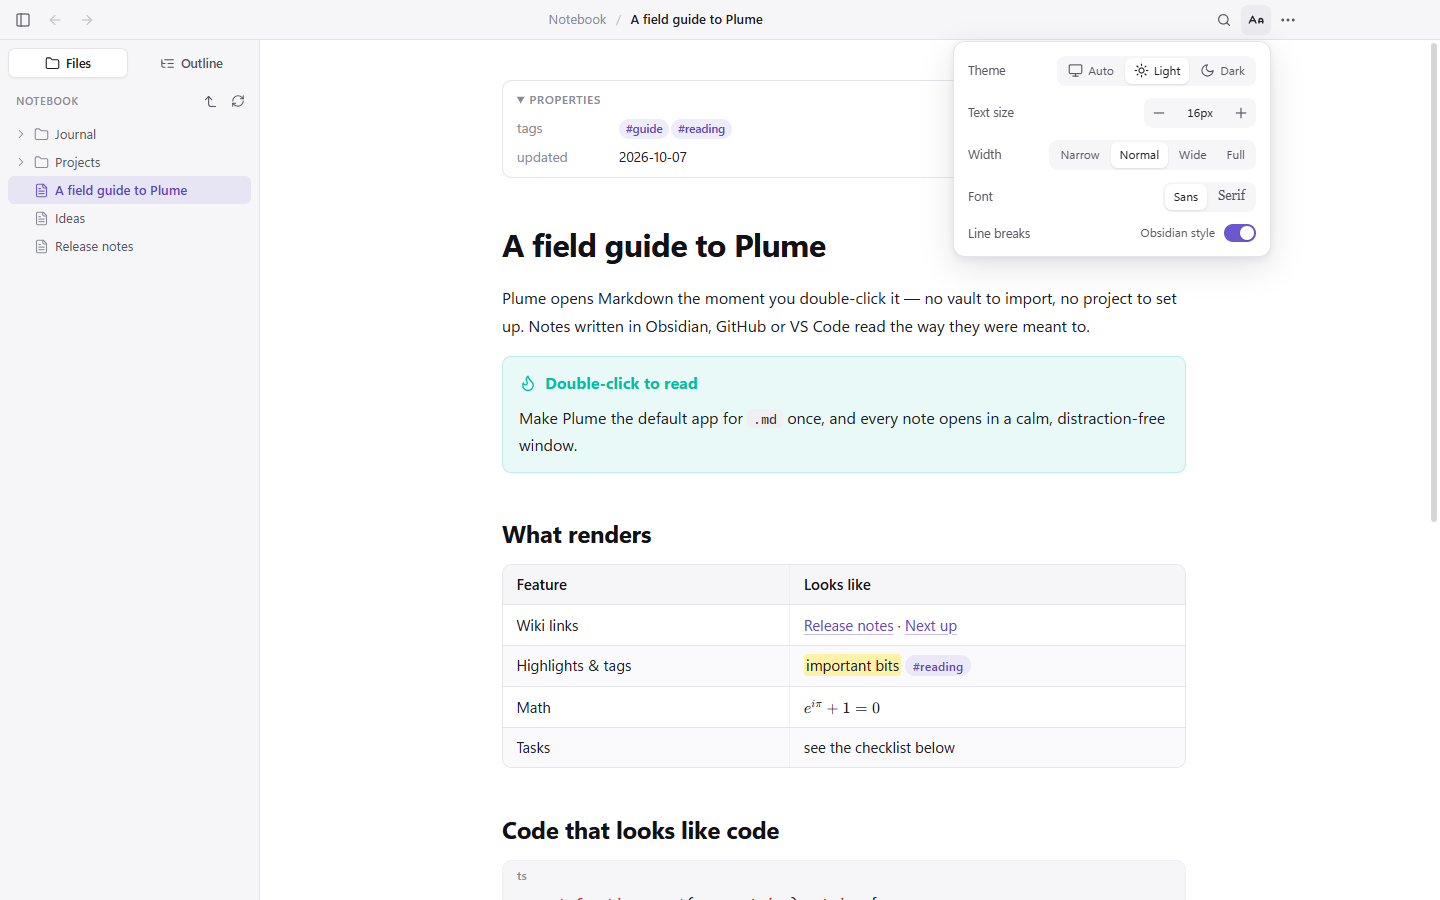Go back with the left arrow
The height and width of the screenshot is (900, 1440).
[x=55, y=20]
